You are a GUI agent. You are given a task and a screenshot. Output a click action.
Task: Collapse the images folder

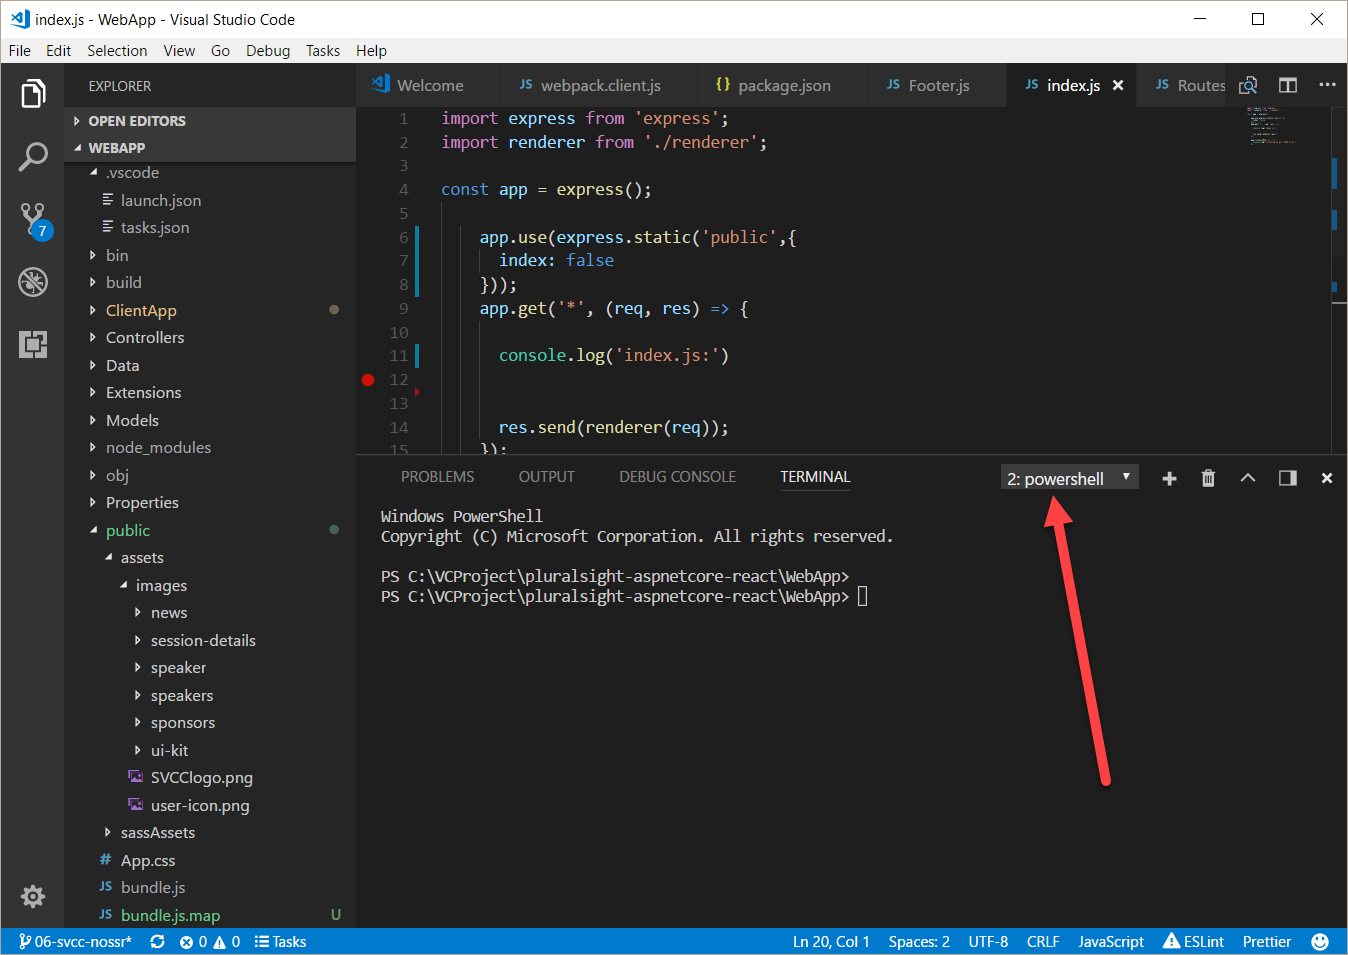[210, 586]
